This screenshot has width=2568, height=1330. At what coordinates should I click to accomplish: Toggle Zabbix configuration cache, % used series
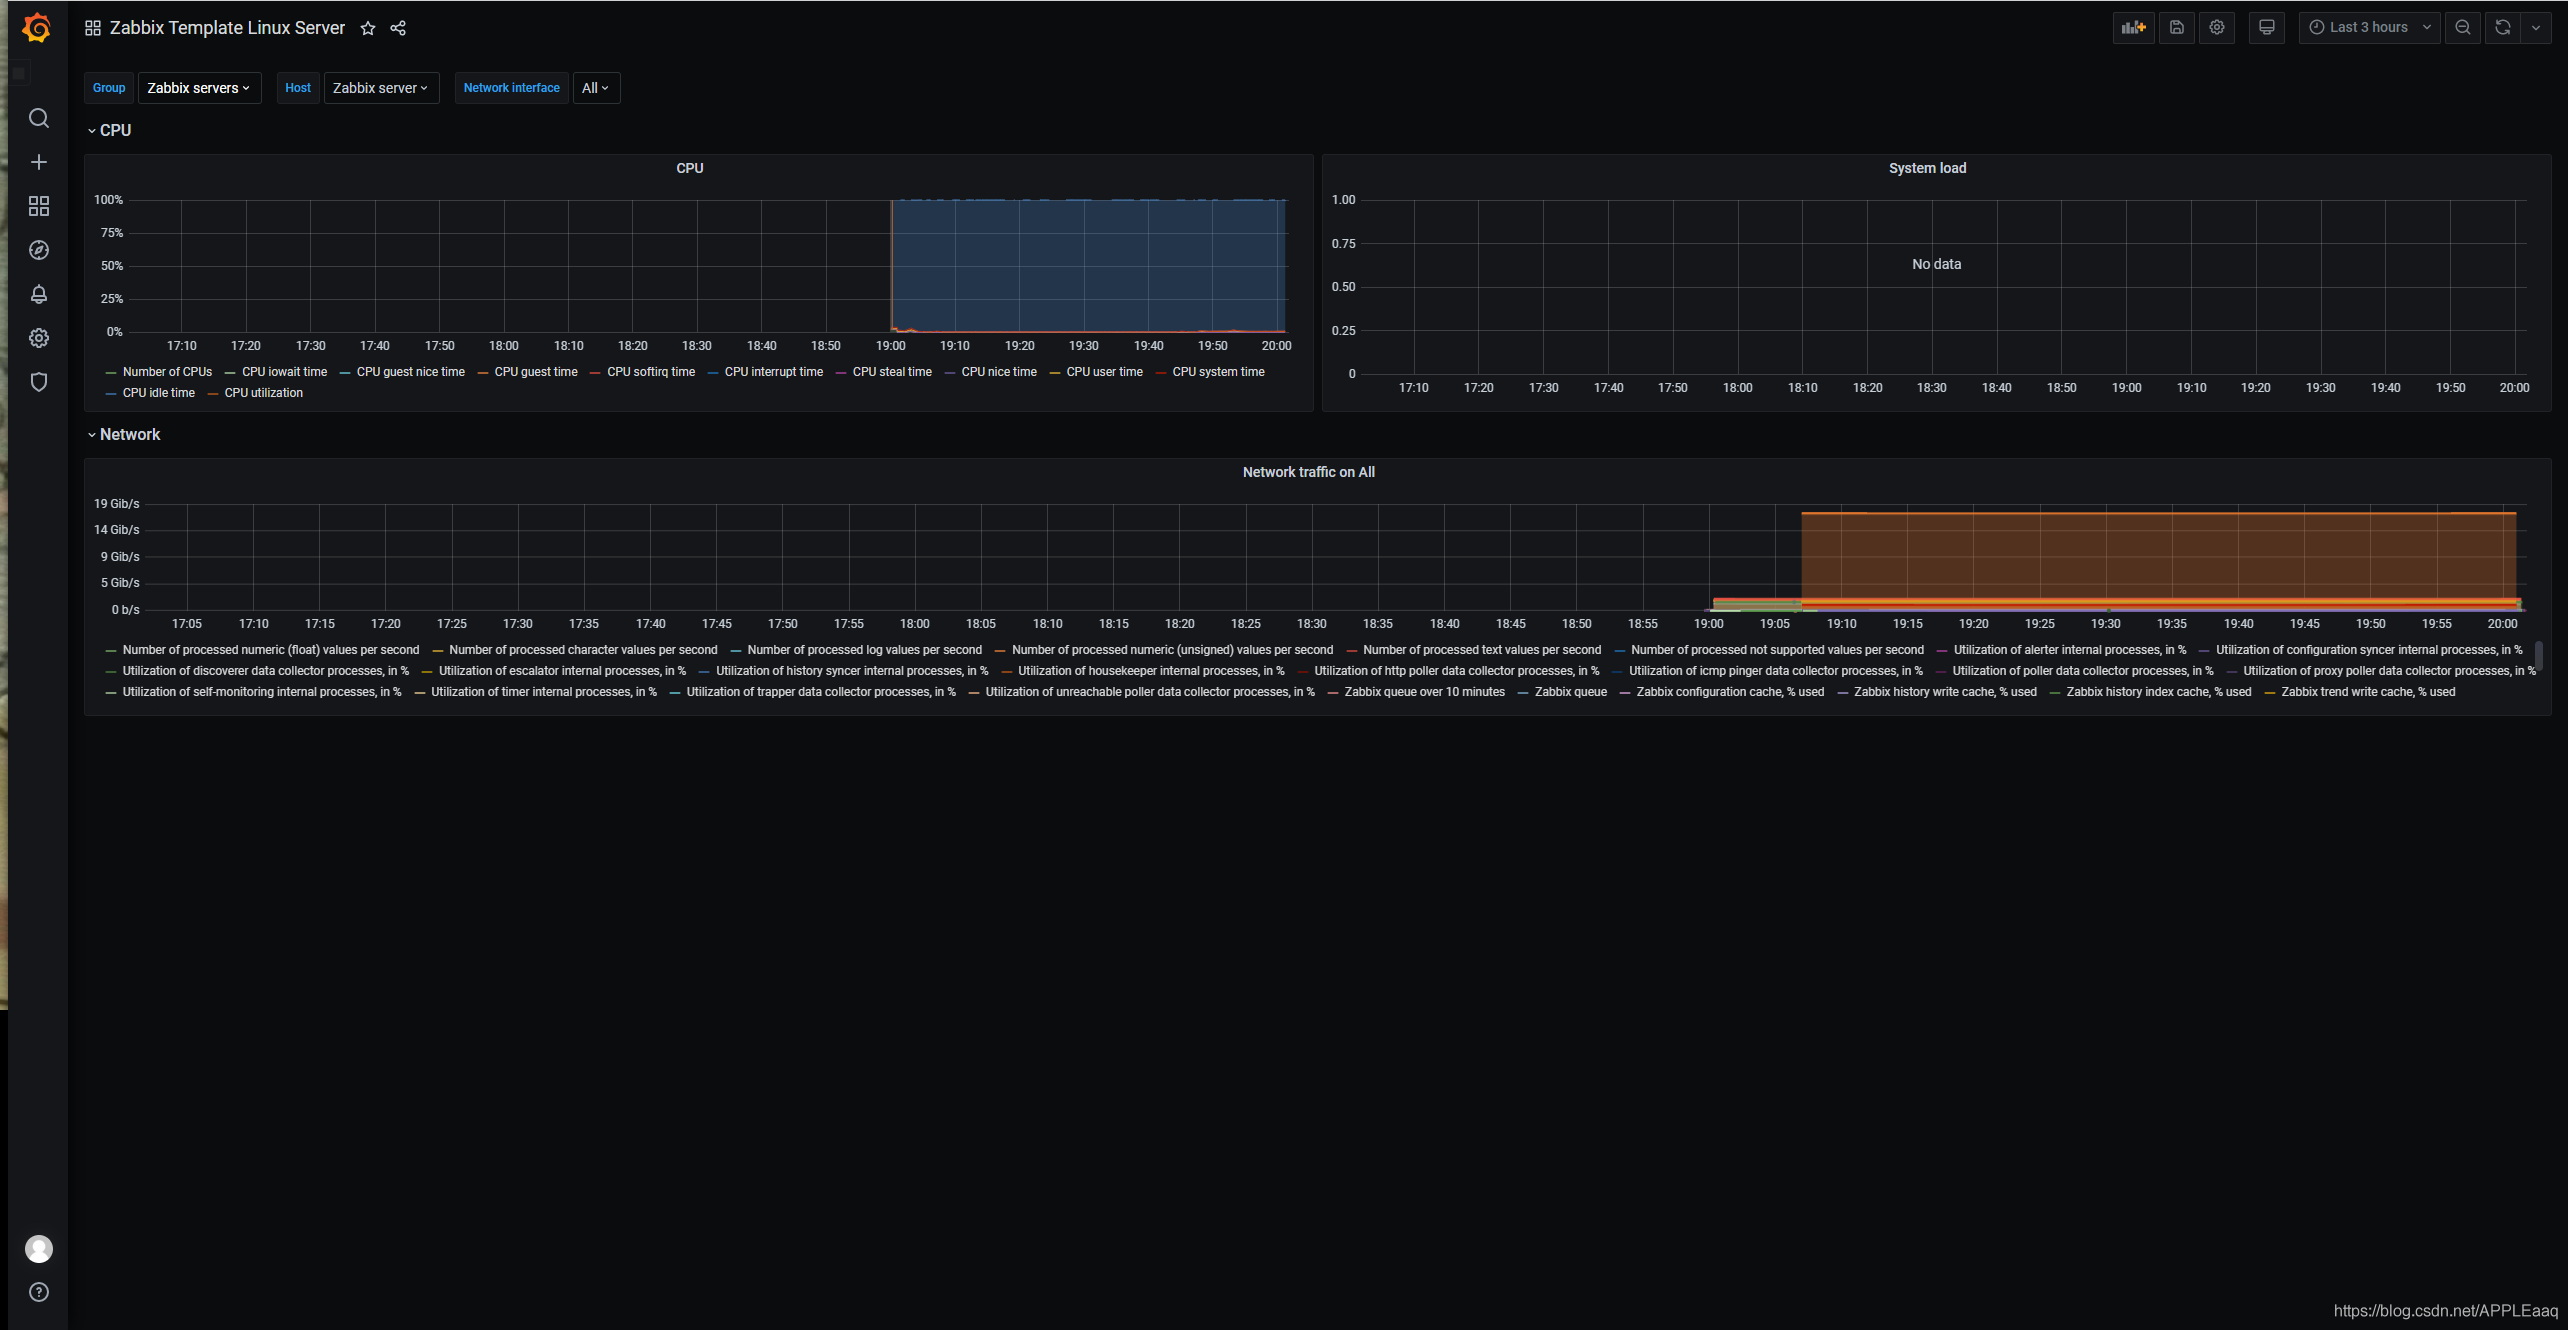pos(1730,692)
